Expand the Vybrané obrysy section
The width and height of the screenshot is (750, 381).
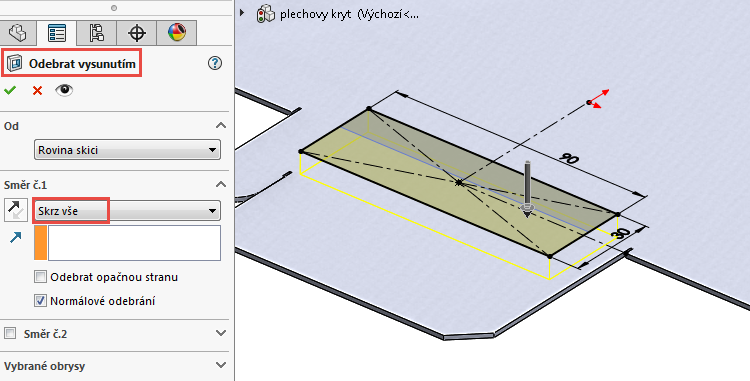click(x=221, y=366)
